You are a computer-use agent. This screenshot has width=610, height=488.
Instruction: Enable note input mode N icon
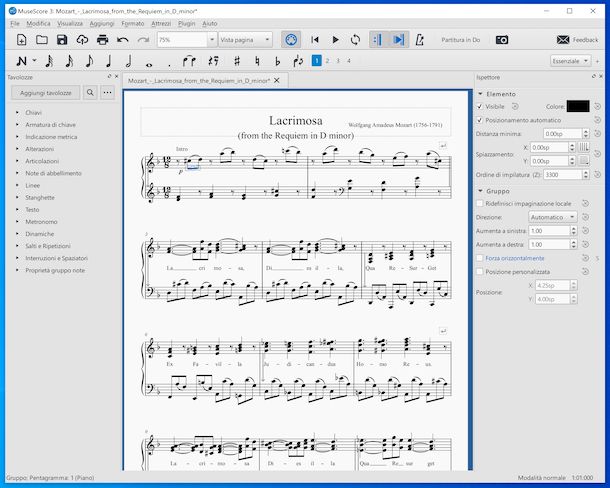tap(21, 61)
